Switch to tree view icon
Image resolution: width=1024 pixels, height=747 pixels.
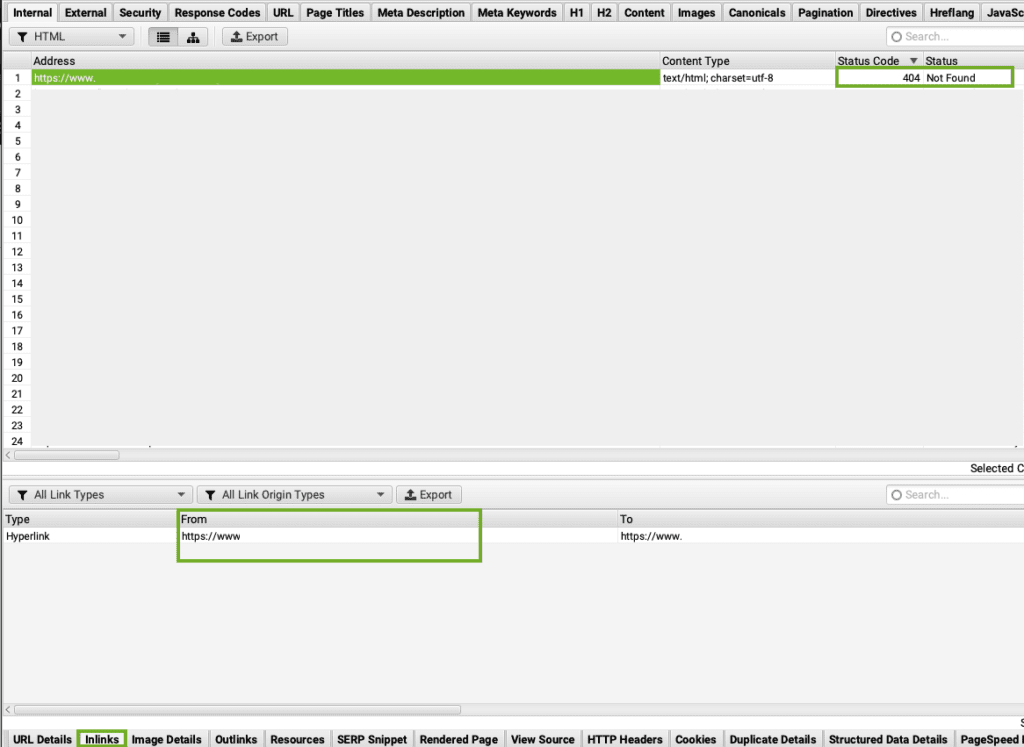tap(193, 37)
